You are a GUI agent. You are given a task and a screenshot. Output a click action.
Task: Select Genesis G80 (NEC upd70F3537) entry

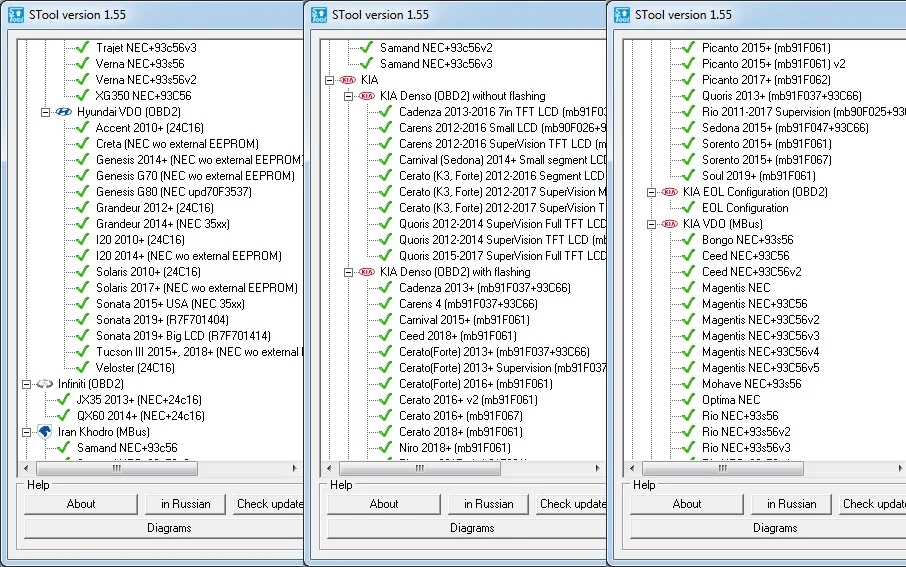pyautogui.click(x=173, y=191)
